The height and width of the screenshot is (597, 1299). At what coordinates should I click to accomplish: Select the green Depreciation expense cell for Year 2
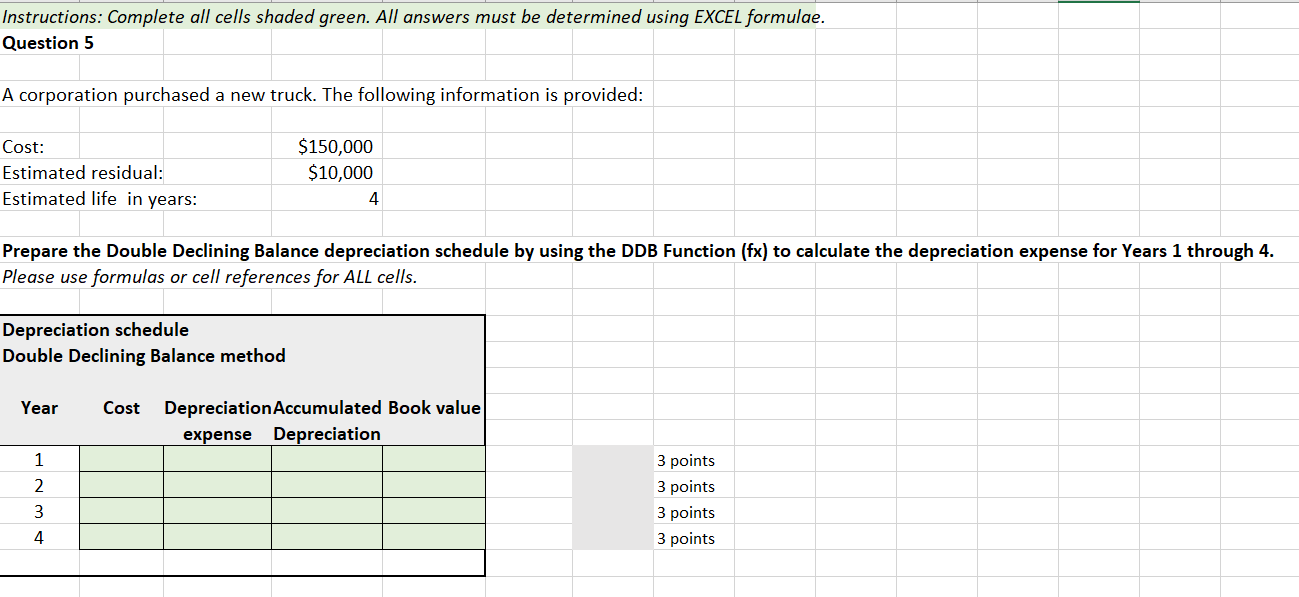217,486
